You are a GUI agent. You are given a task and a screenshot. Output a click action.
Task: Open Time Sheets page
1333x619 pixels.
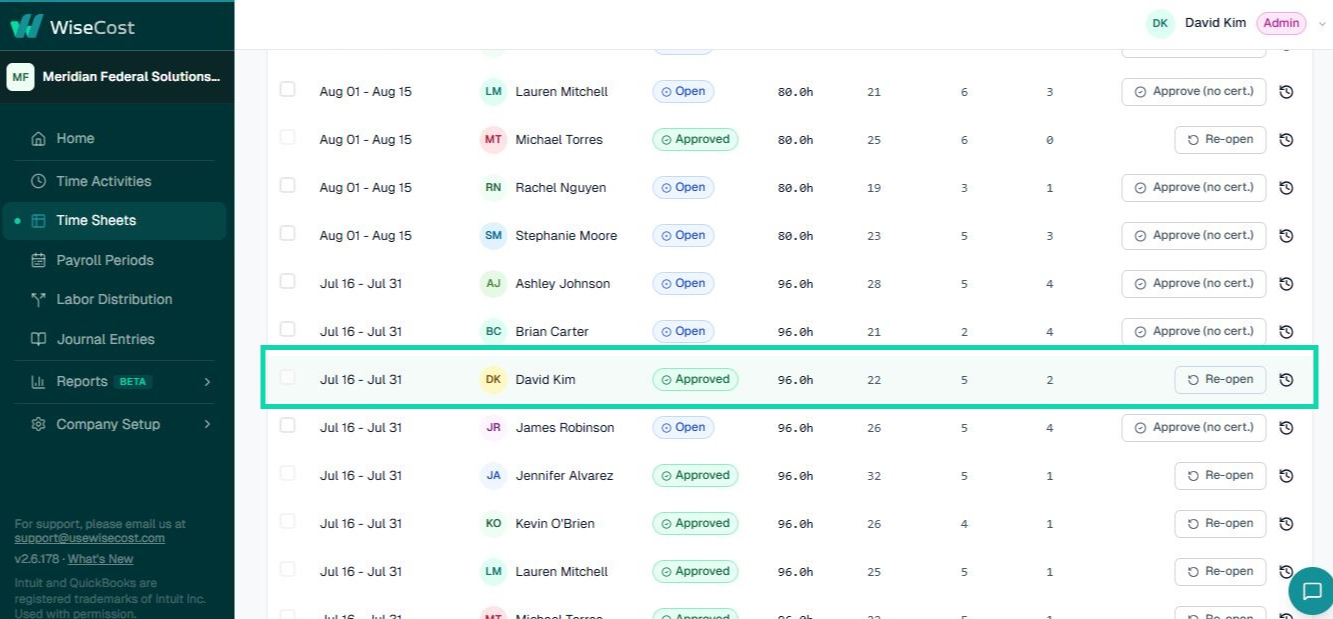point(115,220)
